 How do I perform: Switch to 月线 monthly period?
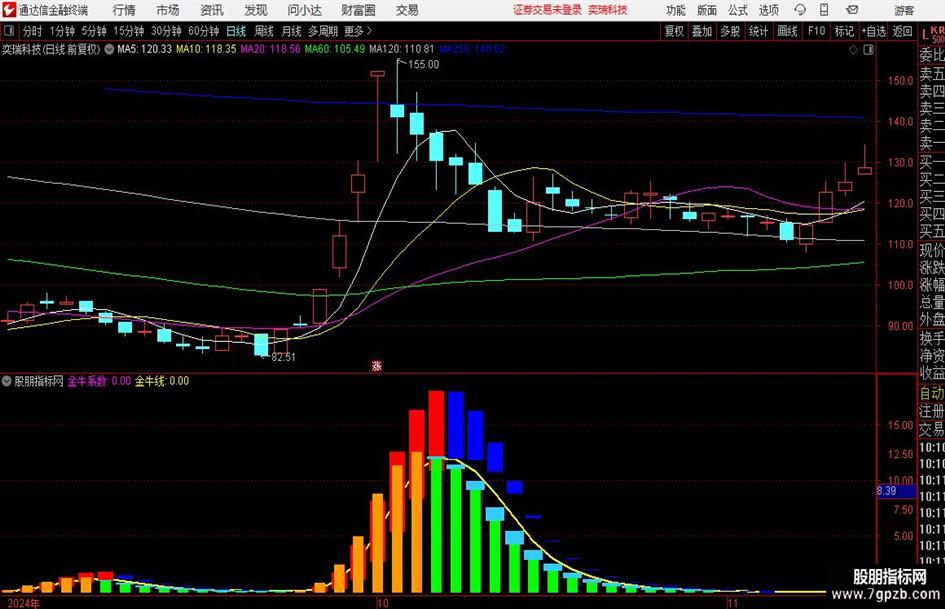[x=292, y=31]
